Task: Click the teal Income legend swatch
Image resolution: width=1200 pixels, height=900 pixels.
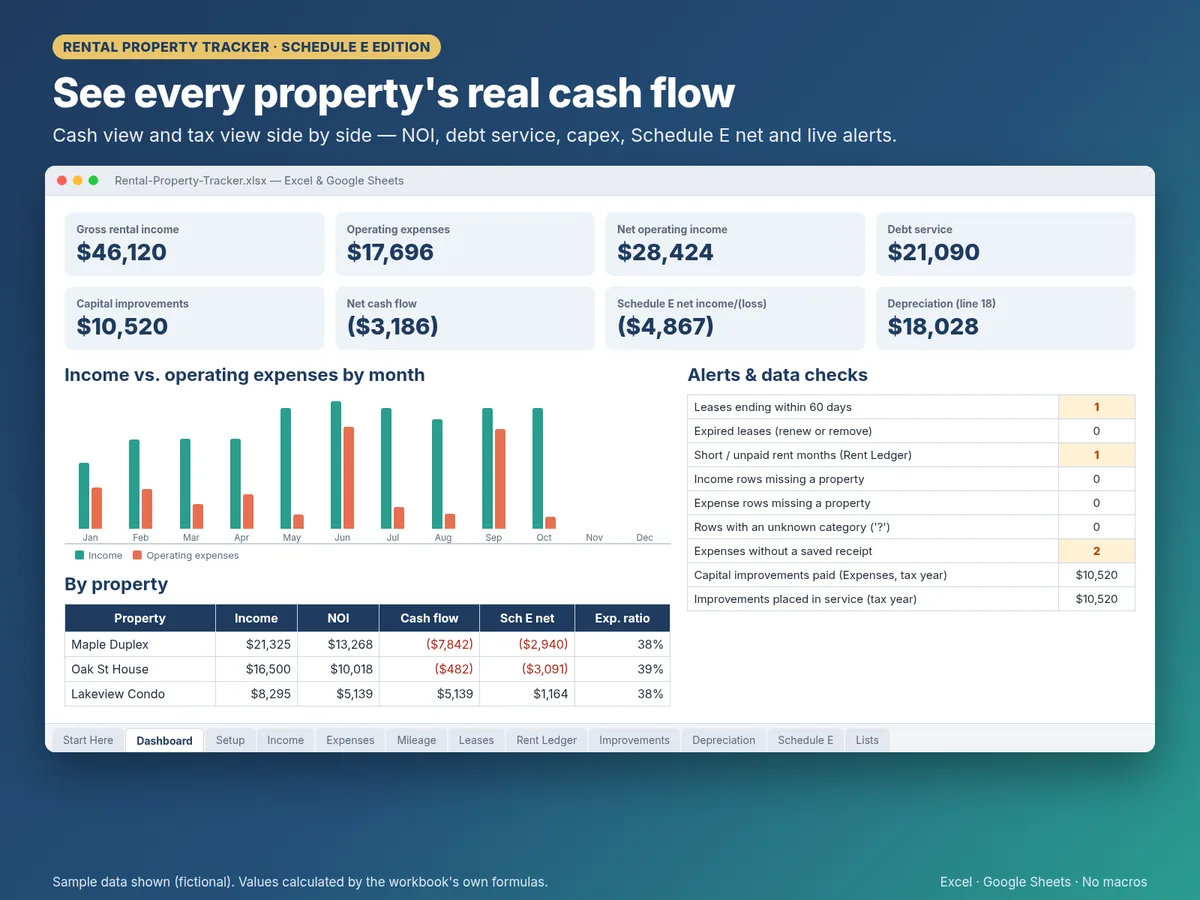Action: tap(79, 555)
